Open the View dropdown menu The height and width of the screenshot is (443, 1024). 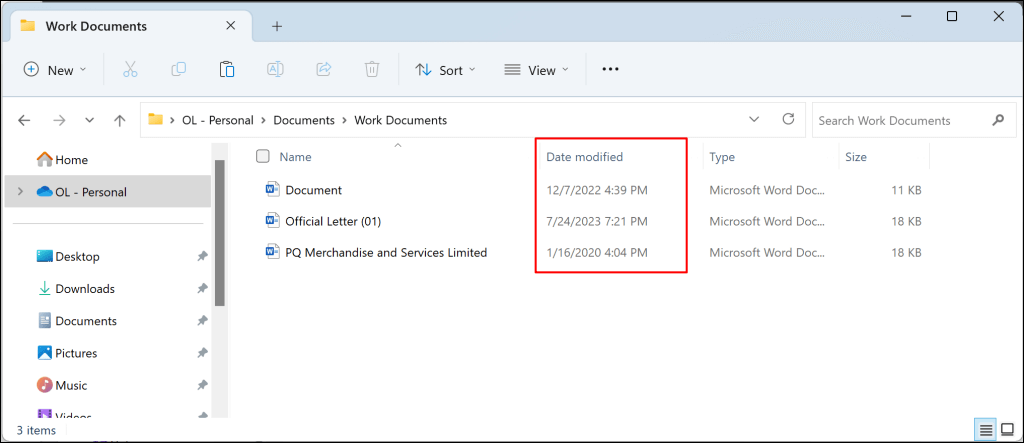(x=536, y=70)
